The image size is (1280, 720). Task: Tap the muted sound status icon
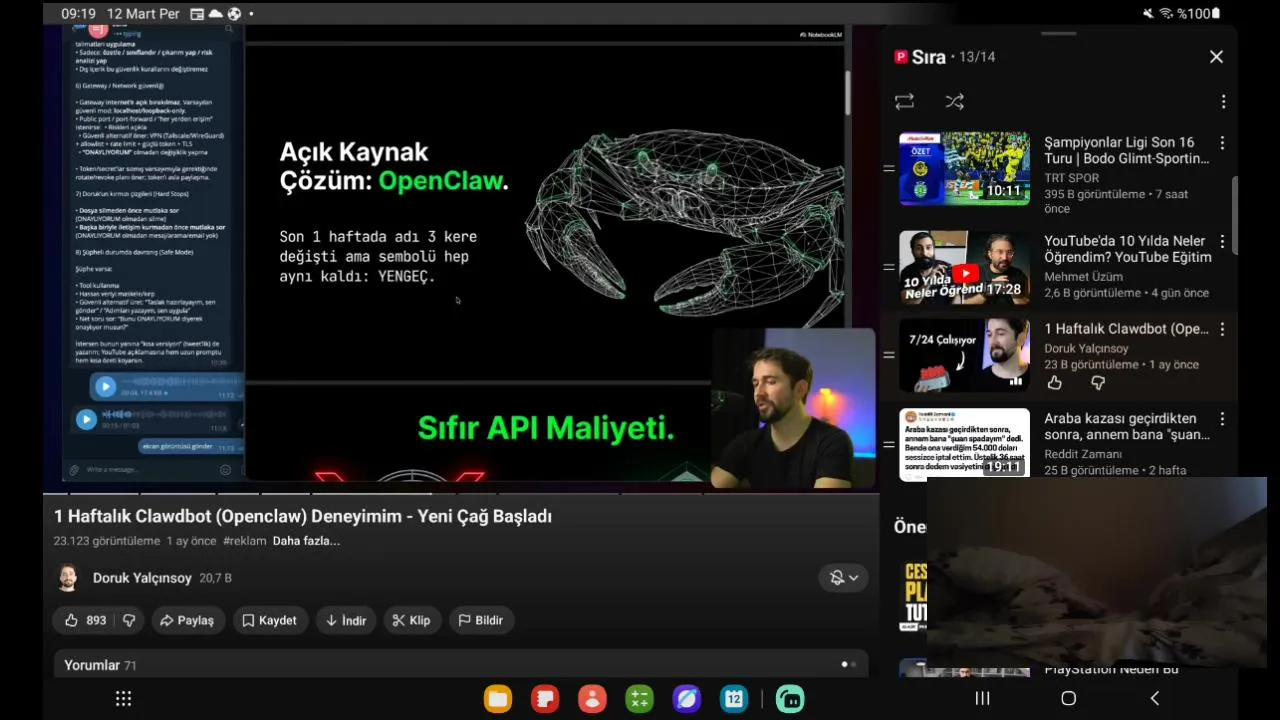pos(1148,13)
